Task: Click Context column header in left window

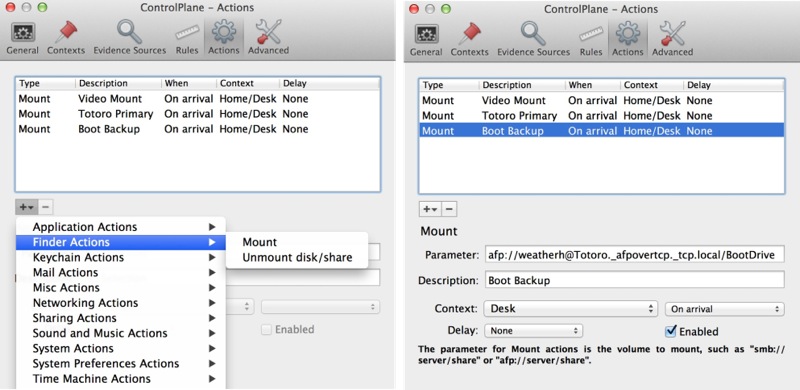Action: pos(247,83)
